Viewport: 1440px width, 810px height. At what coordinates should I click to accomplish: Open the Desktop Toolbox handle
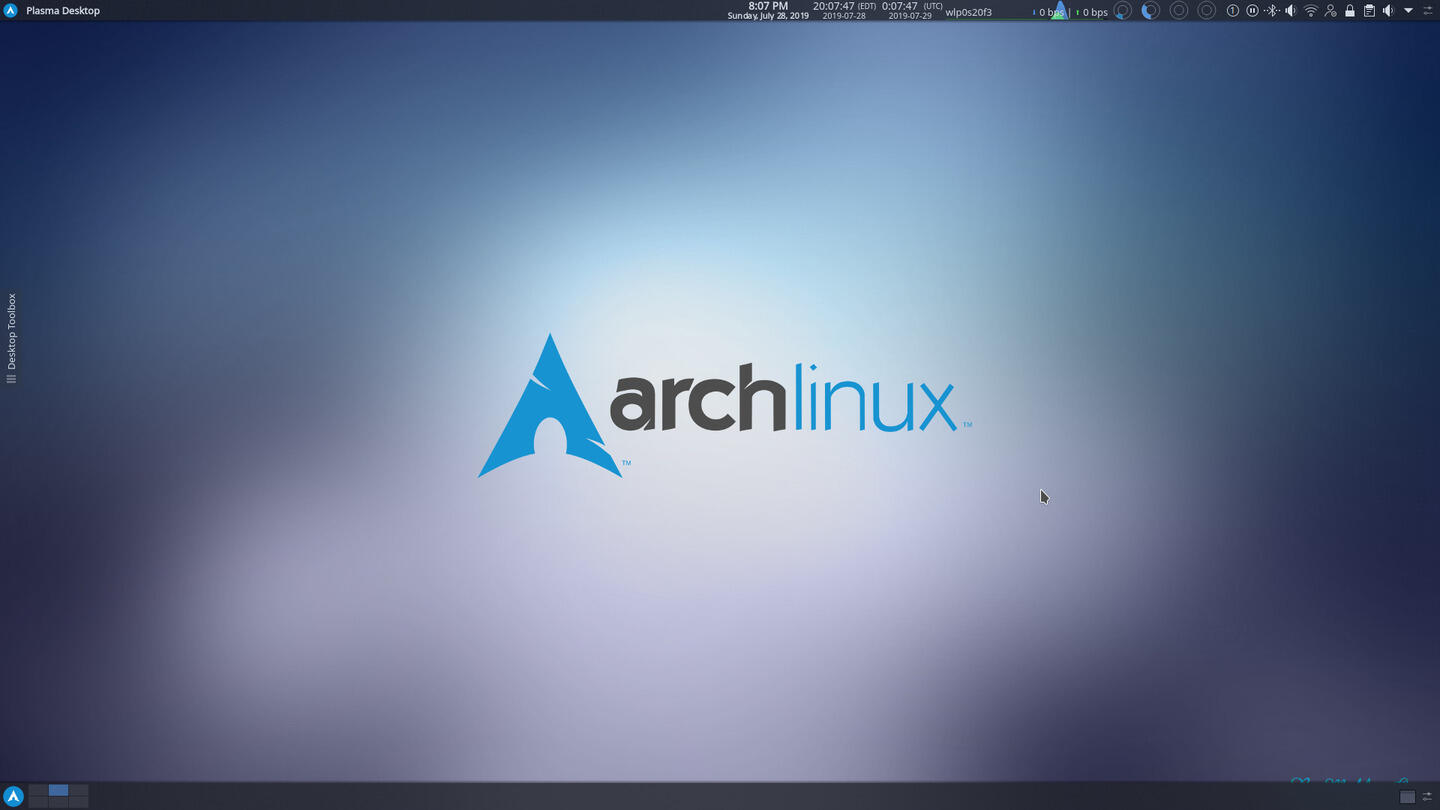(x=12, y=338)
